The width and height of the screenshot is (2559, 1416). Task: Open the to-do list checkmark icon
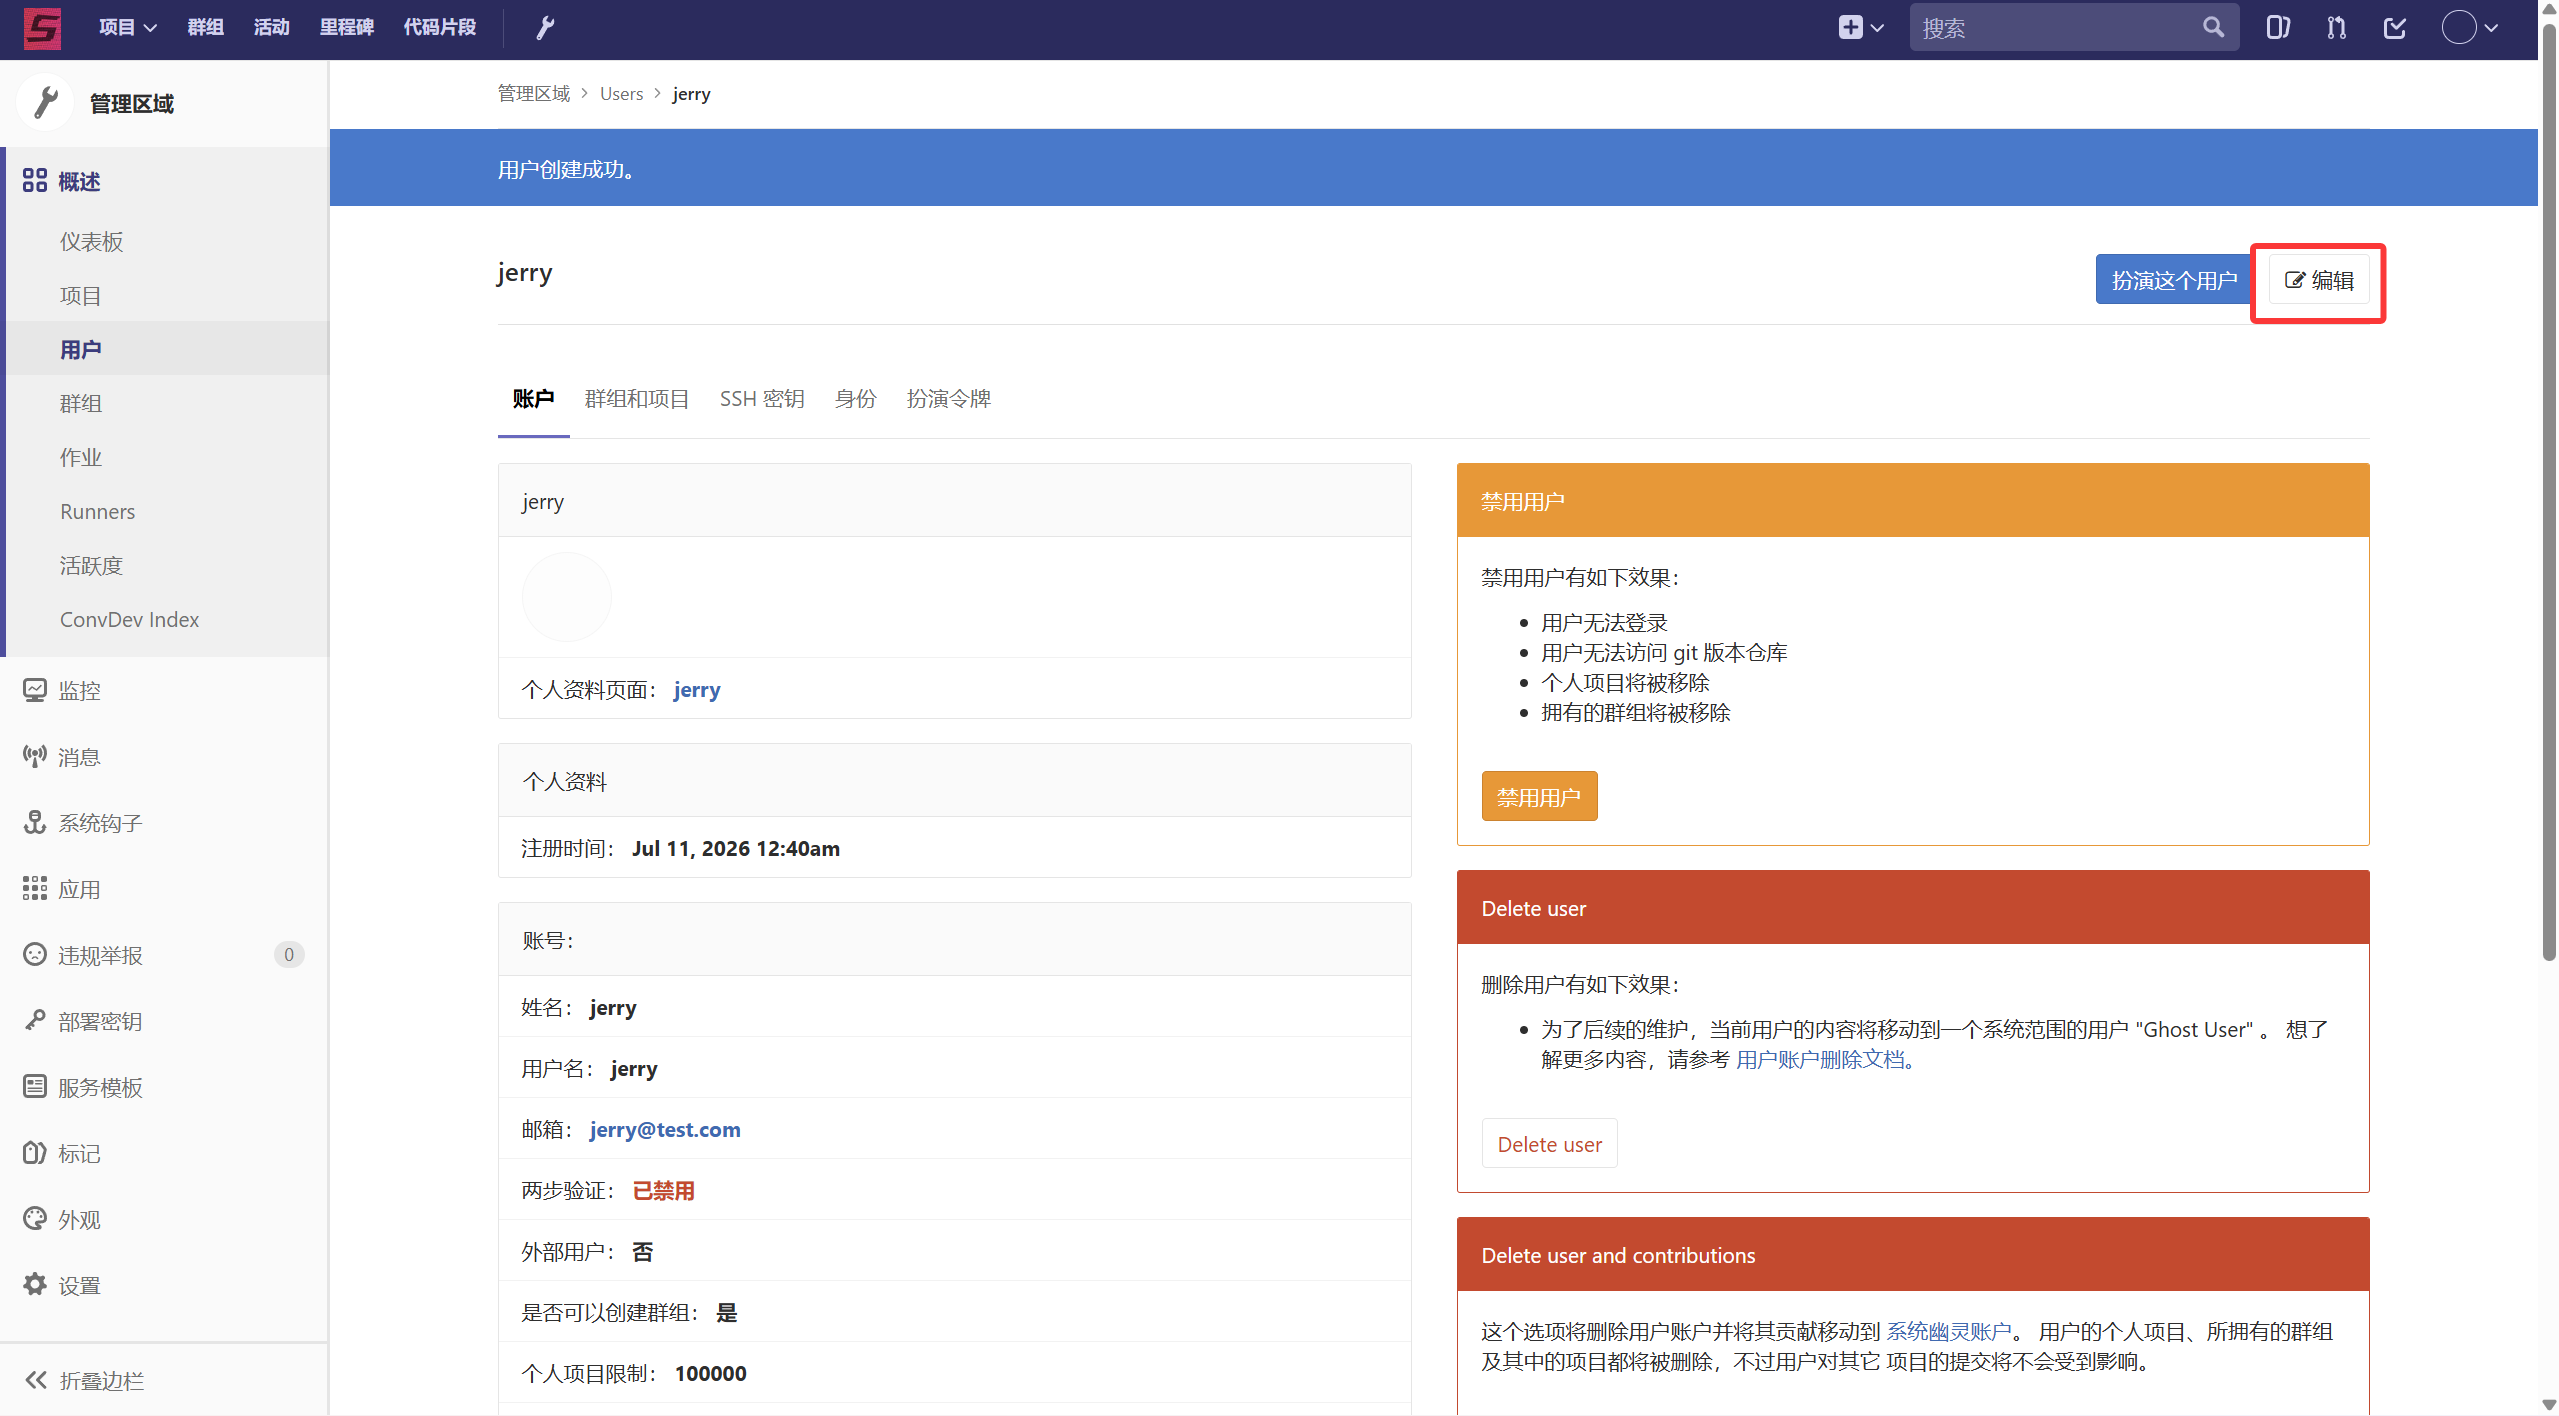point(2395,28)
